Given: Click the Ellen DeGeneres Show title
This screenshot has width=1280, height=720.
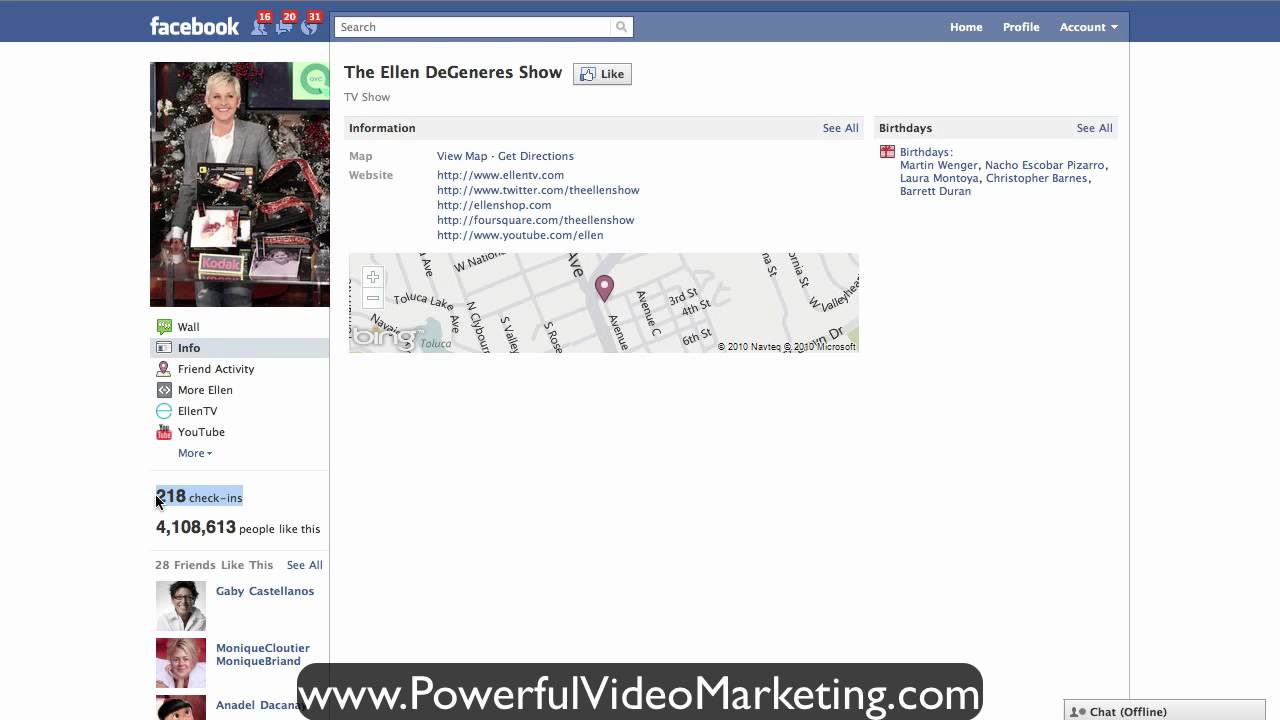Looking at the screenshot, I should pos(453,72).
